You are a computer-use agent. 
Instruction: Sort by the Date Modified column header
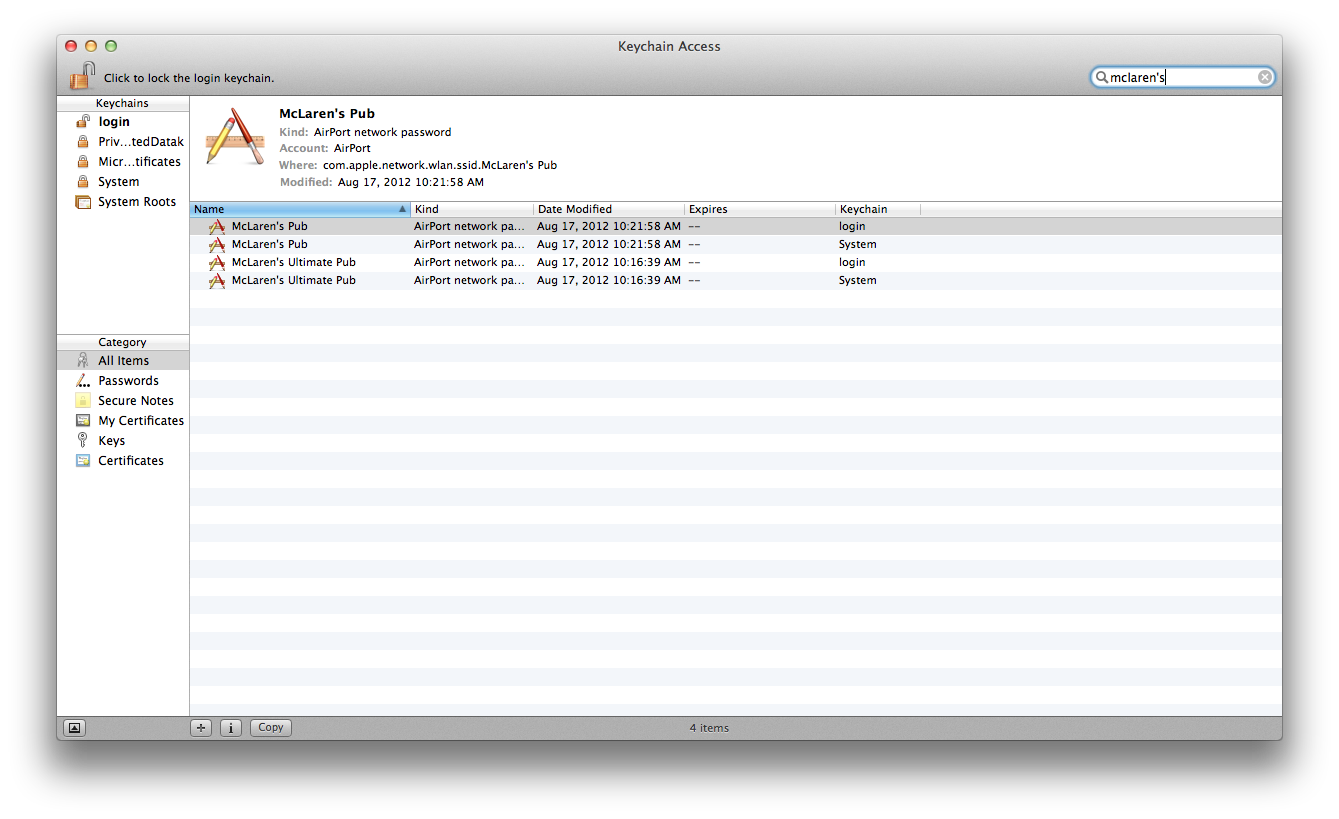pyautogui.click(x=609, y=209)
